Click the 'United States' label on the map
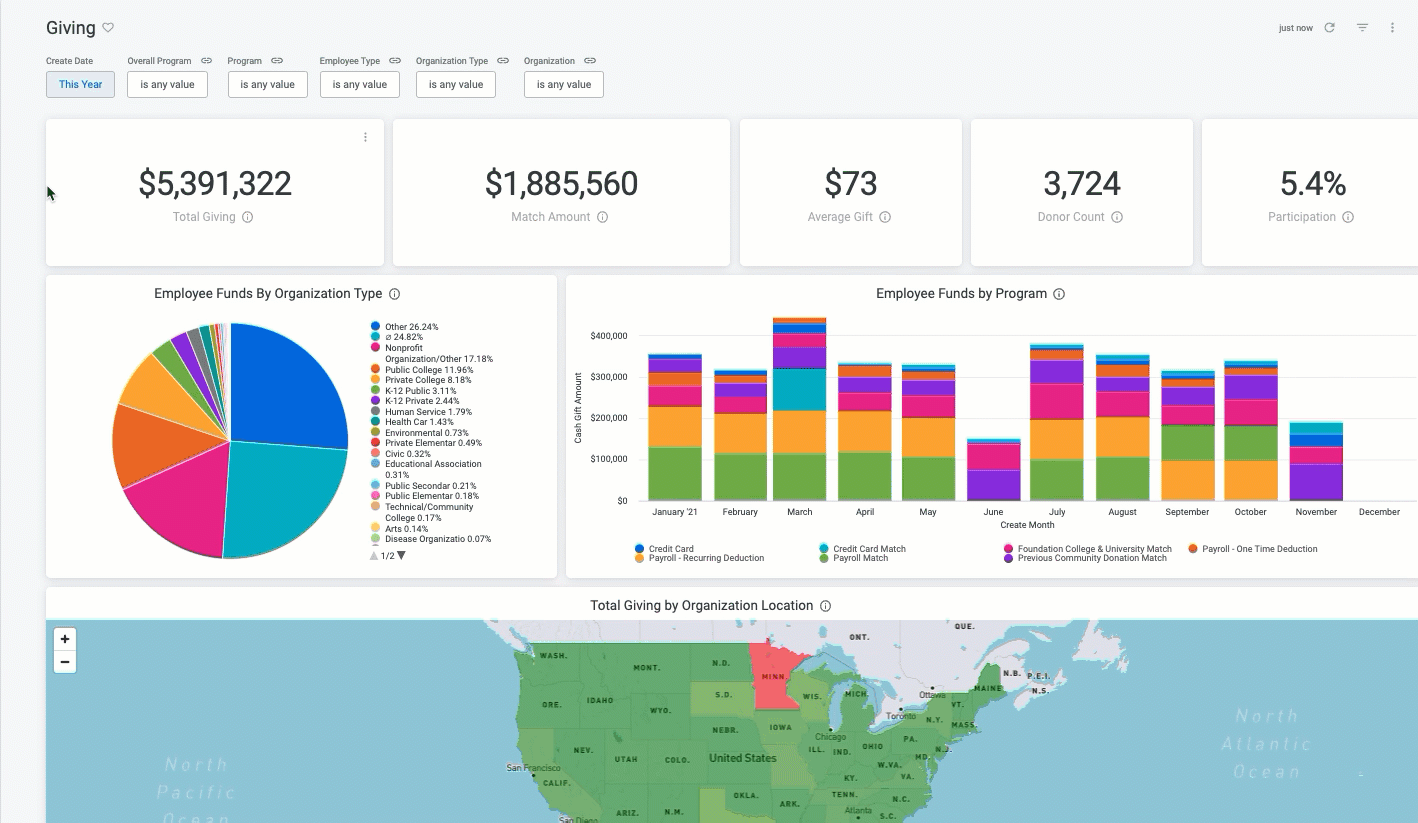The width and height of the screenshot is (1418, 823). [743, 758]
